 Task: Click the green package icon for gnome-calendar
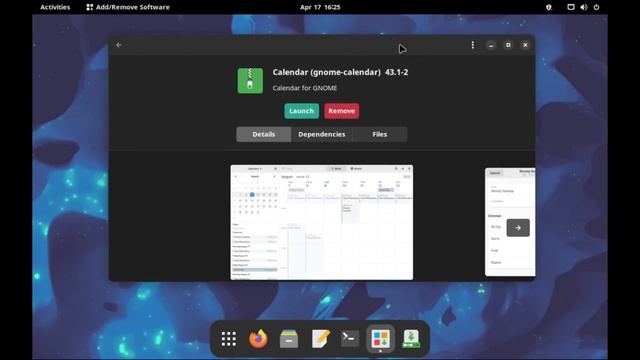[x=250, y=81]
